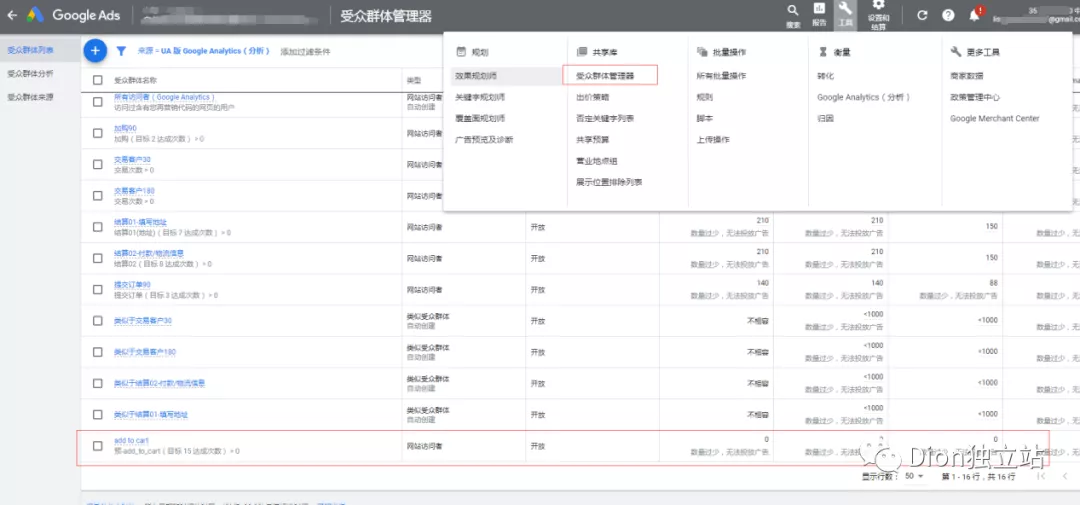Click the refresh icon in the header
The width and height of the screenshot is (1080, 505).
point(922,15)
